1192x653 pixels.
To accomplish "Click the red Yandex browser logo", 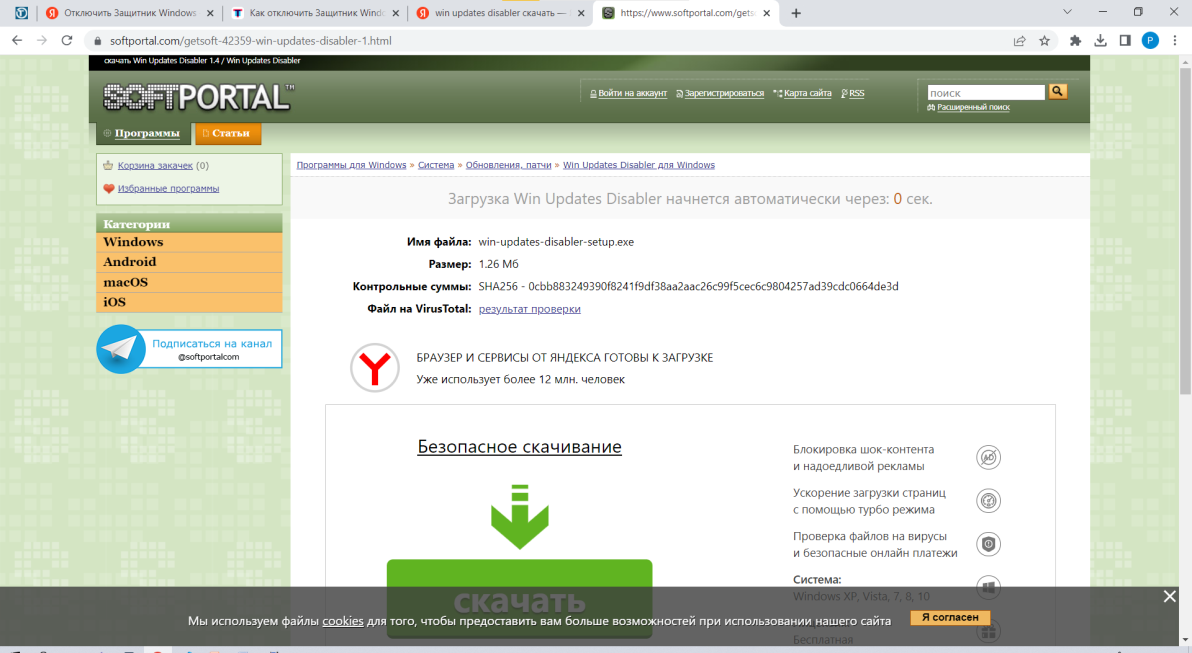I will pos(375,368).
